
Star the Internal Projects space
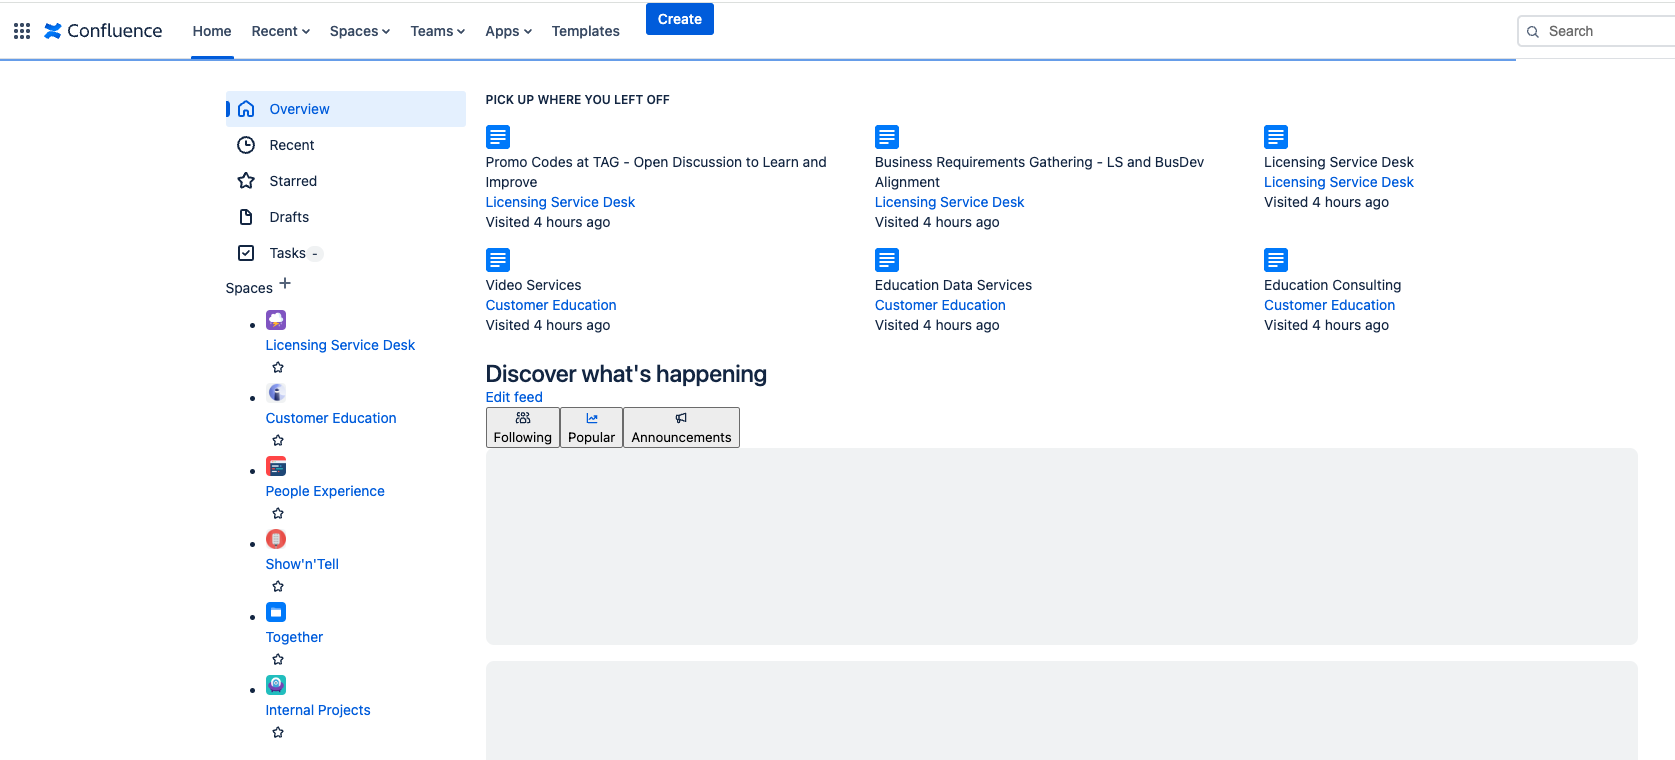click(x=278, y=732)
